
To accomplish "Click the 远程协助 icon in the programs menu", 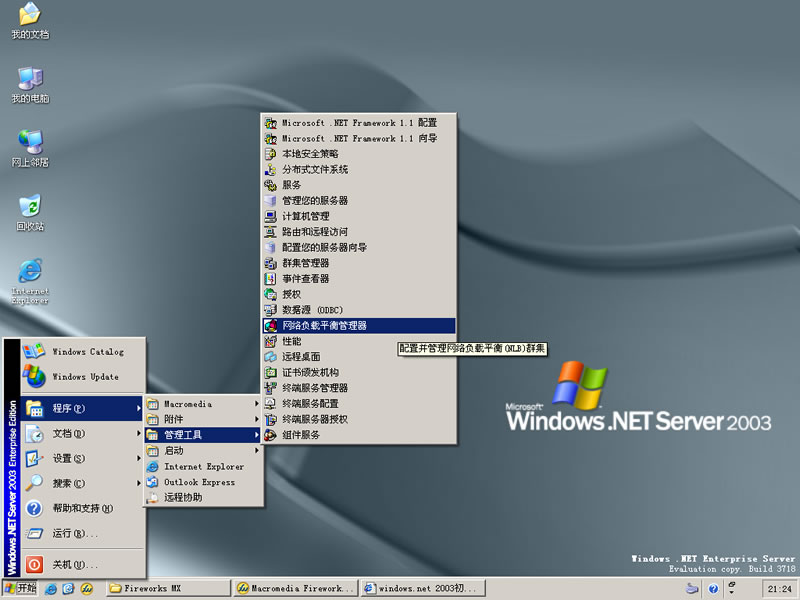I will point(152,498).
